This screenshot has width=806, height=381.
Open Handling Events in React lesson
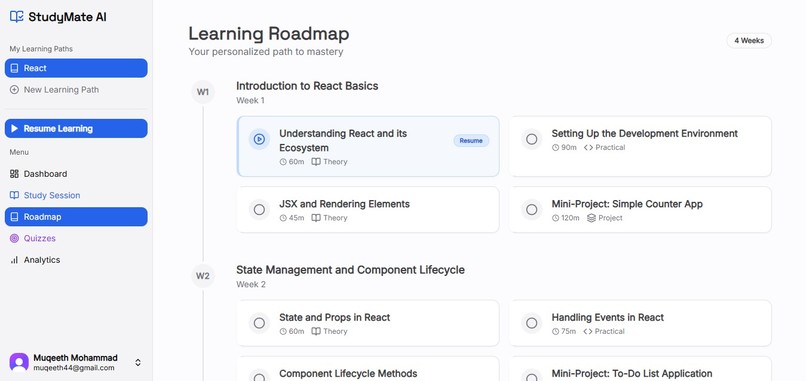pos(640,323)
